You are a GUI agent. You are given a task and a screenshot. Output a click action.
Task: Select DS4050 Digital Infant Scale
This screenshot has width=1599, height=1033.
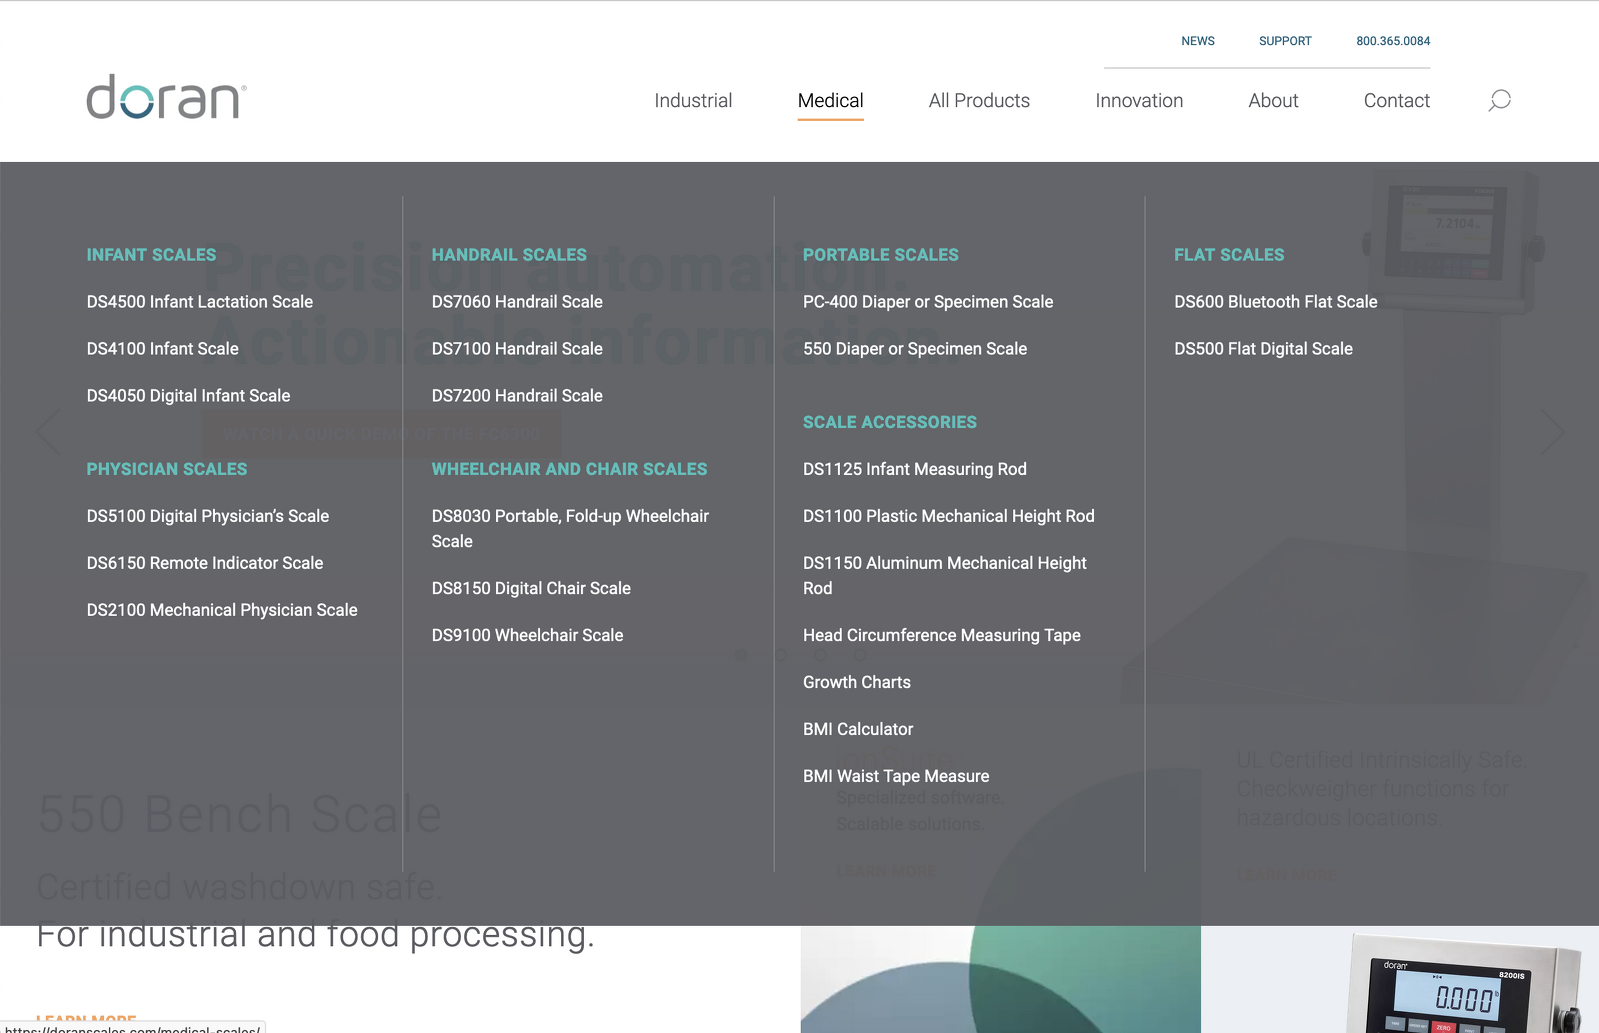pos(188,396)
